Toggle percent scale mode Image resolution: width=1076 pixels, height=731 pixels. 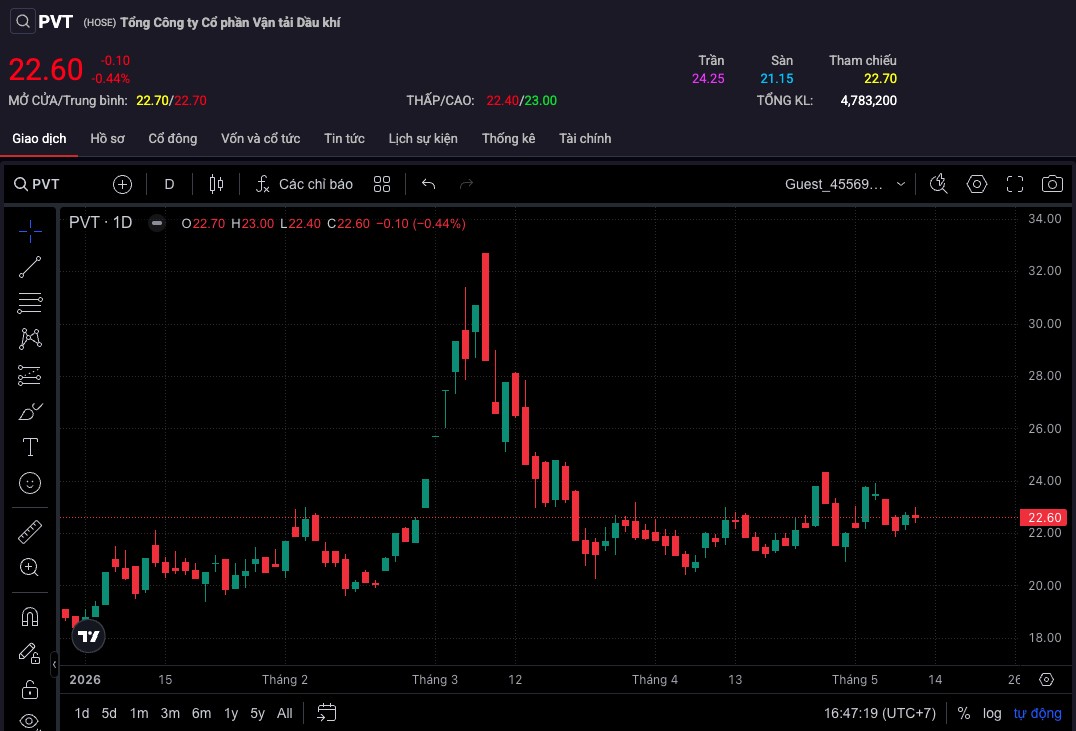[x=964, y=713]
